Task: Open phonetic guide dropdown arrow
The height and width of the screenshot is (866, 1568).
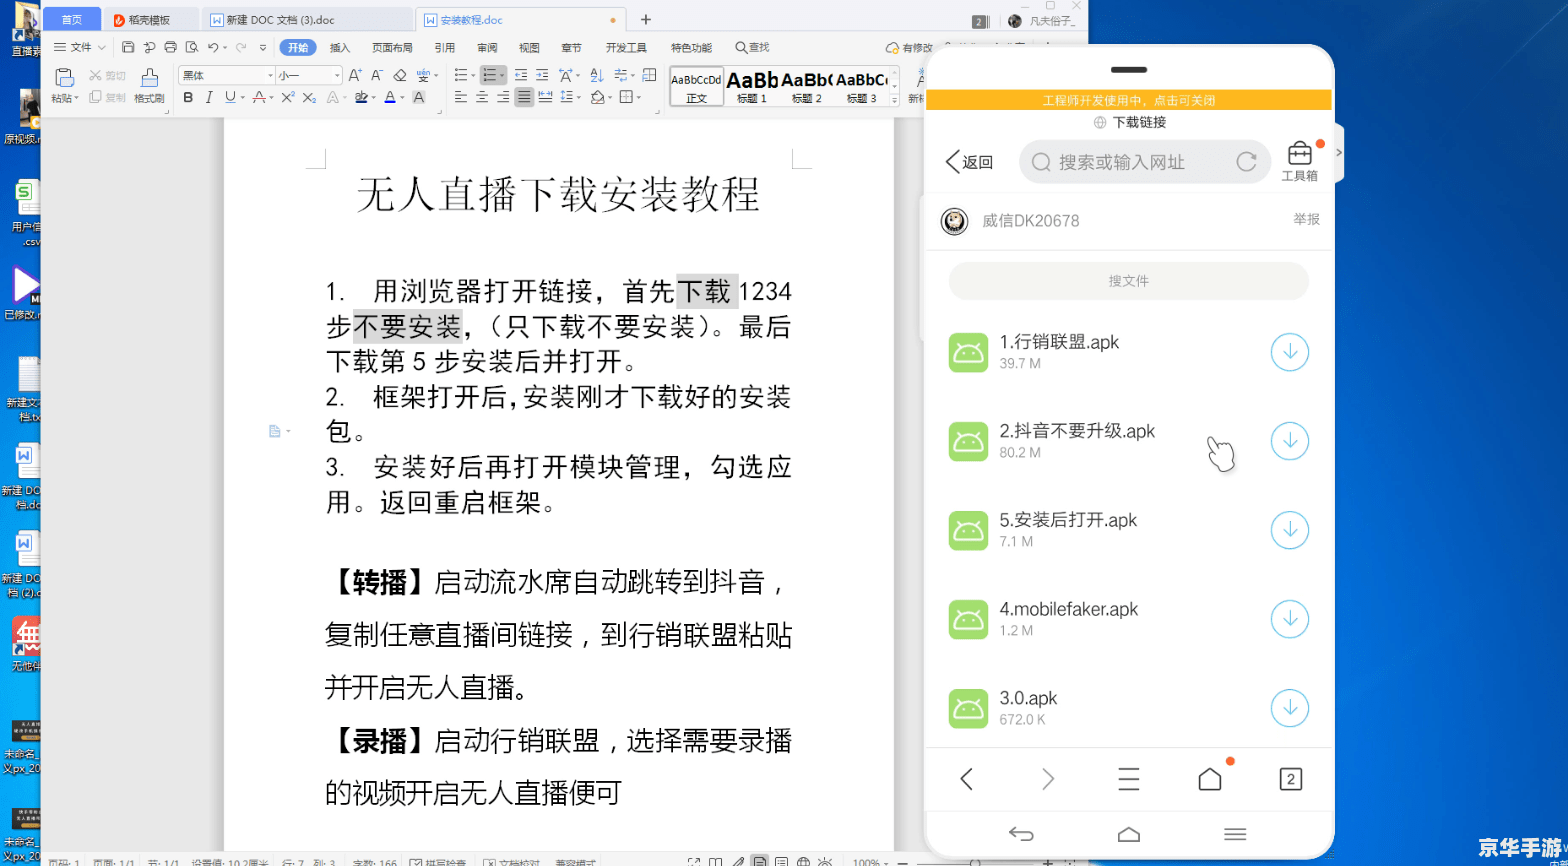Action: coord(436,76)
